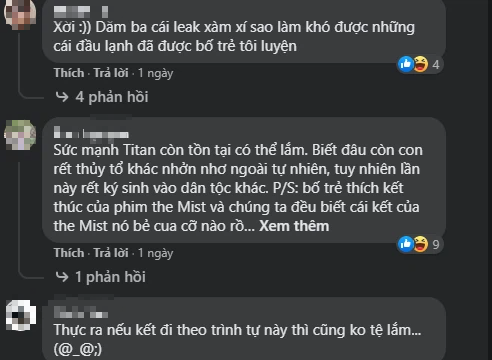
Task: Click 'Thích' under the Titan comment
Action: (69, 253)
